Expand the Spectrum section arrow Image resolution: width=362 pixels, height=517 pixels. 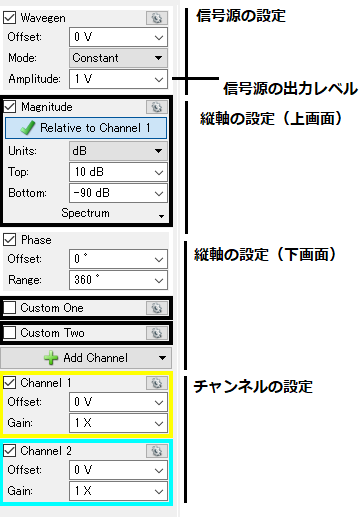(162, 216)
